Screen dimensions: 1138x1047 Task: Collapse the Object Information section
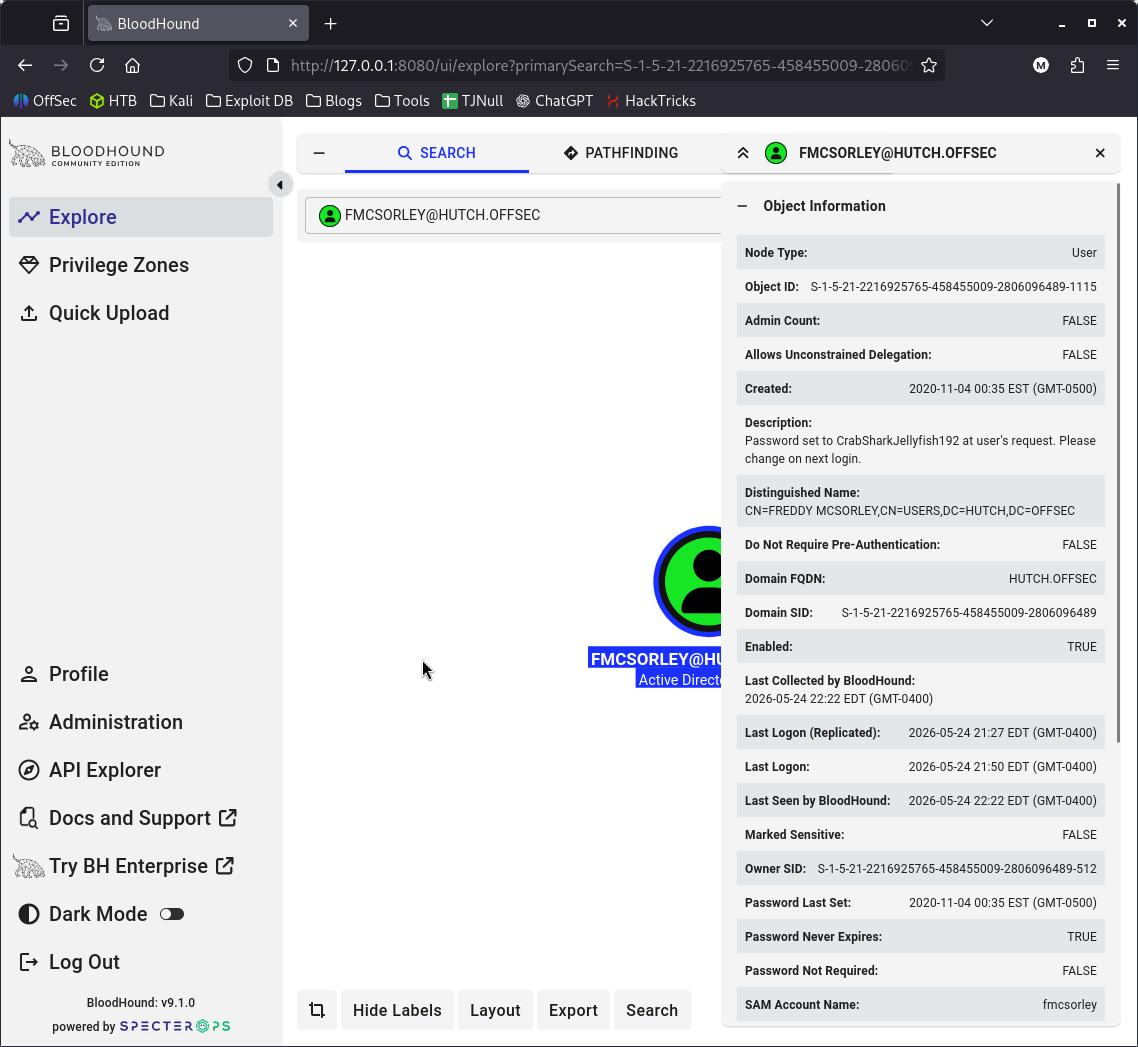coord(742,206)
